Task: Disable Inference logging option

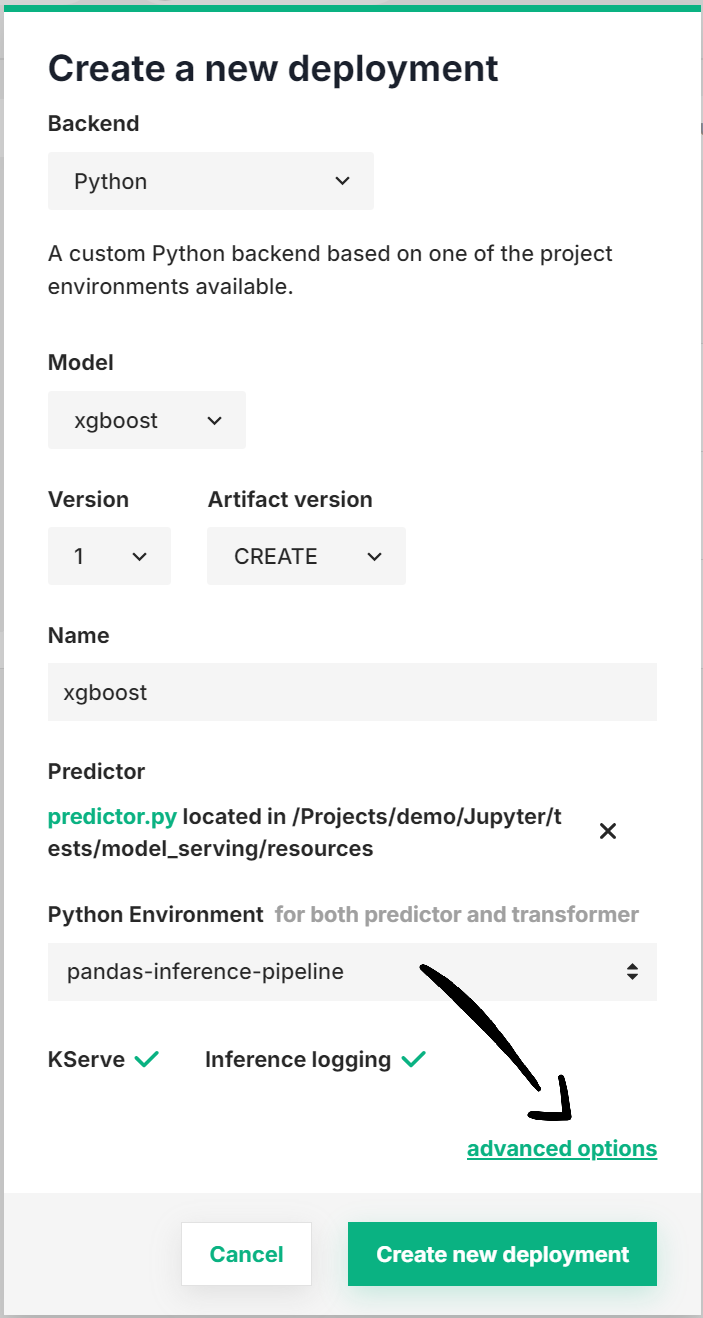Action: click(298, 1060)
